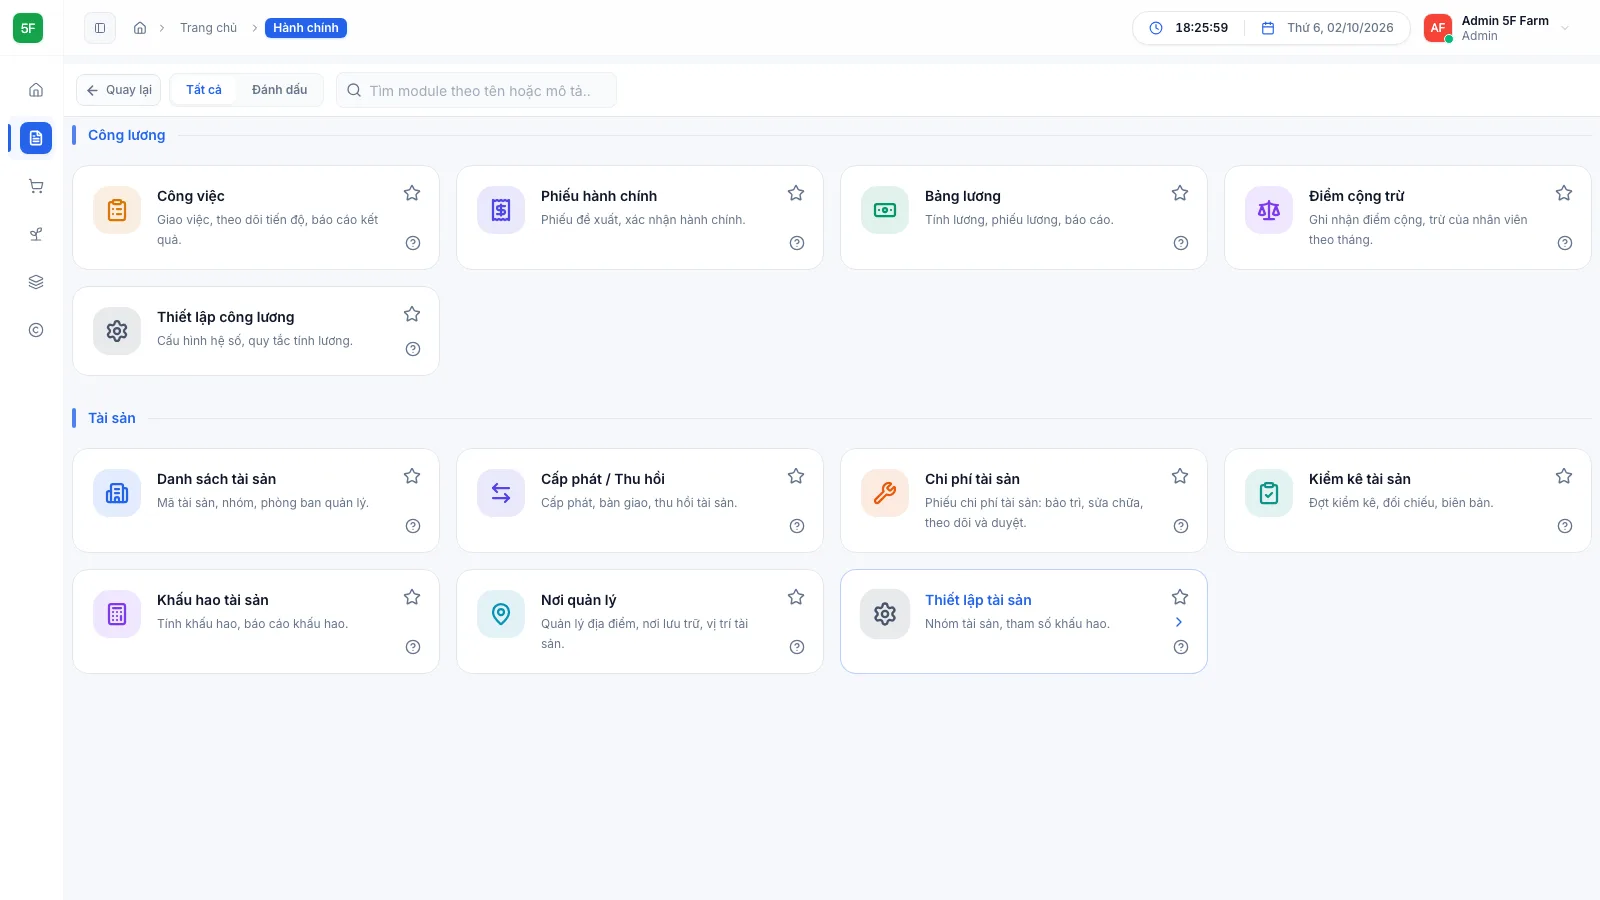The width and height of the screenshot is (1600, 900).
Task: Click the Danh sách tài sản building icon
Action: (117, 493)
